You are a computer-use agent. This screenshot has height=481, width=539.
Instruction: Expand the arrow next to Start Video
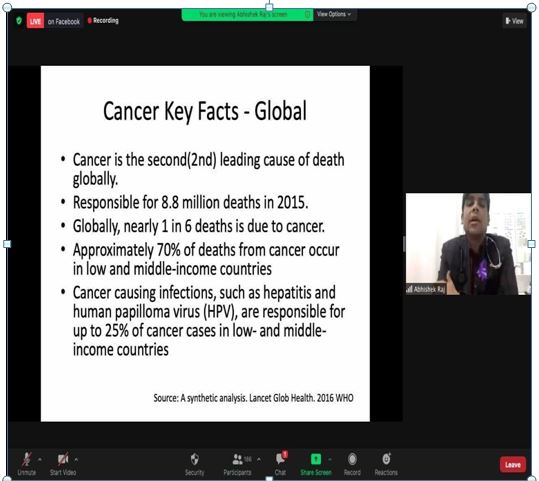[76, 459]
